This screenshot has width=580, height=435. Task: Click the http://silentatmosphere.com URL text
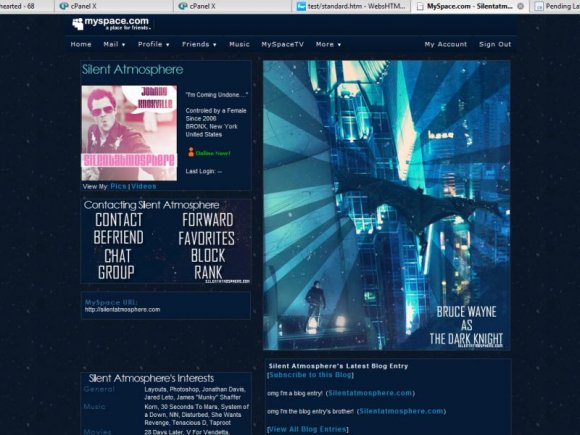click(x=122, y=310)
